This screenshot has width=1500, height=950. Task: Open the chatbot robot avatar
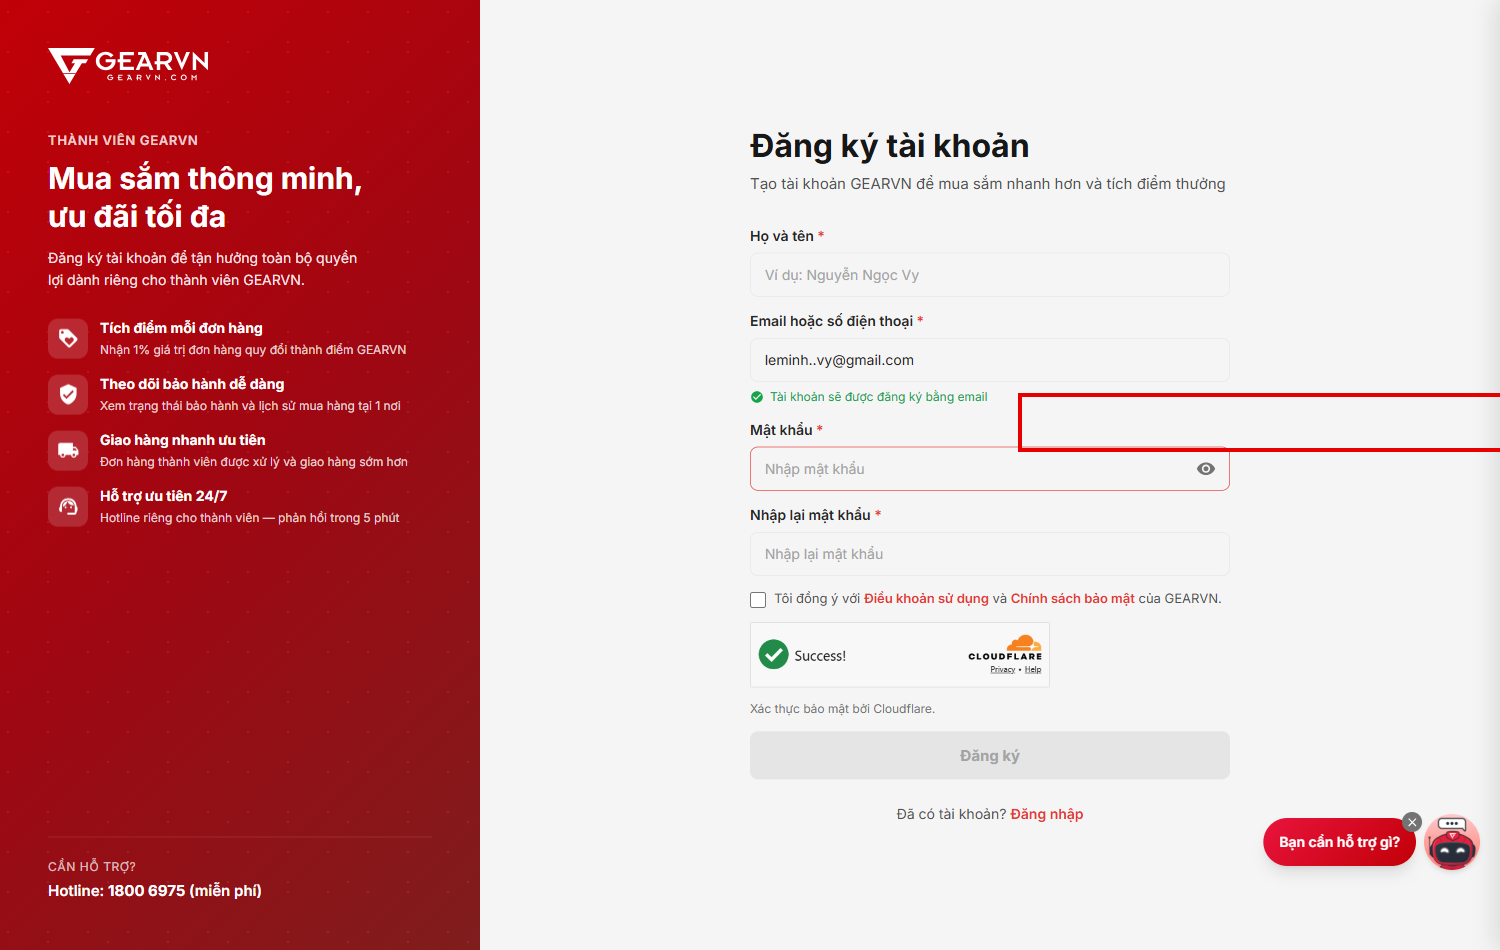1452,842
